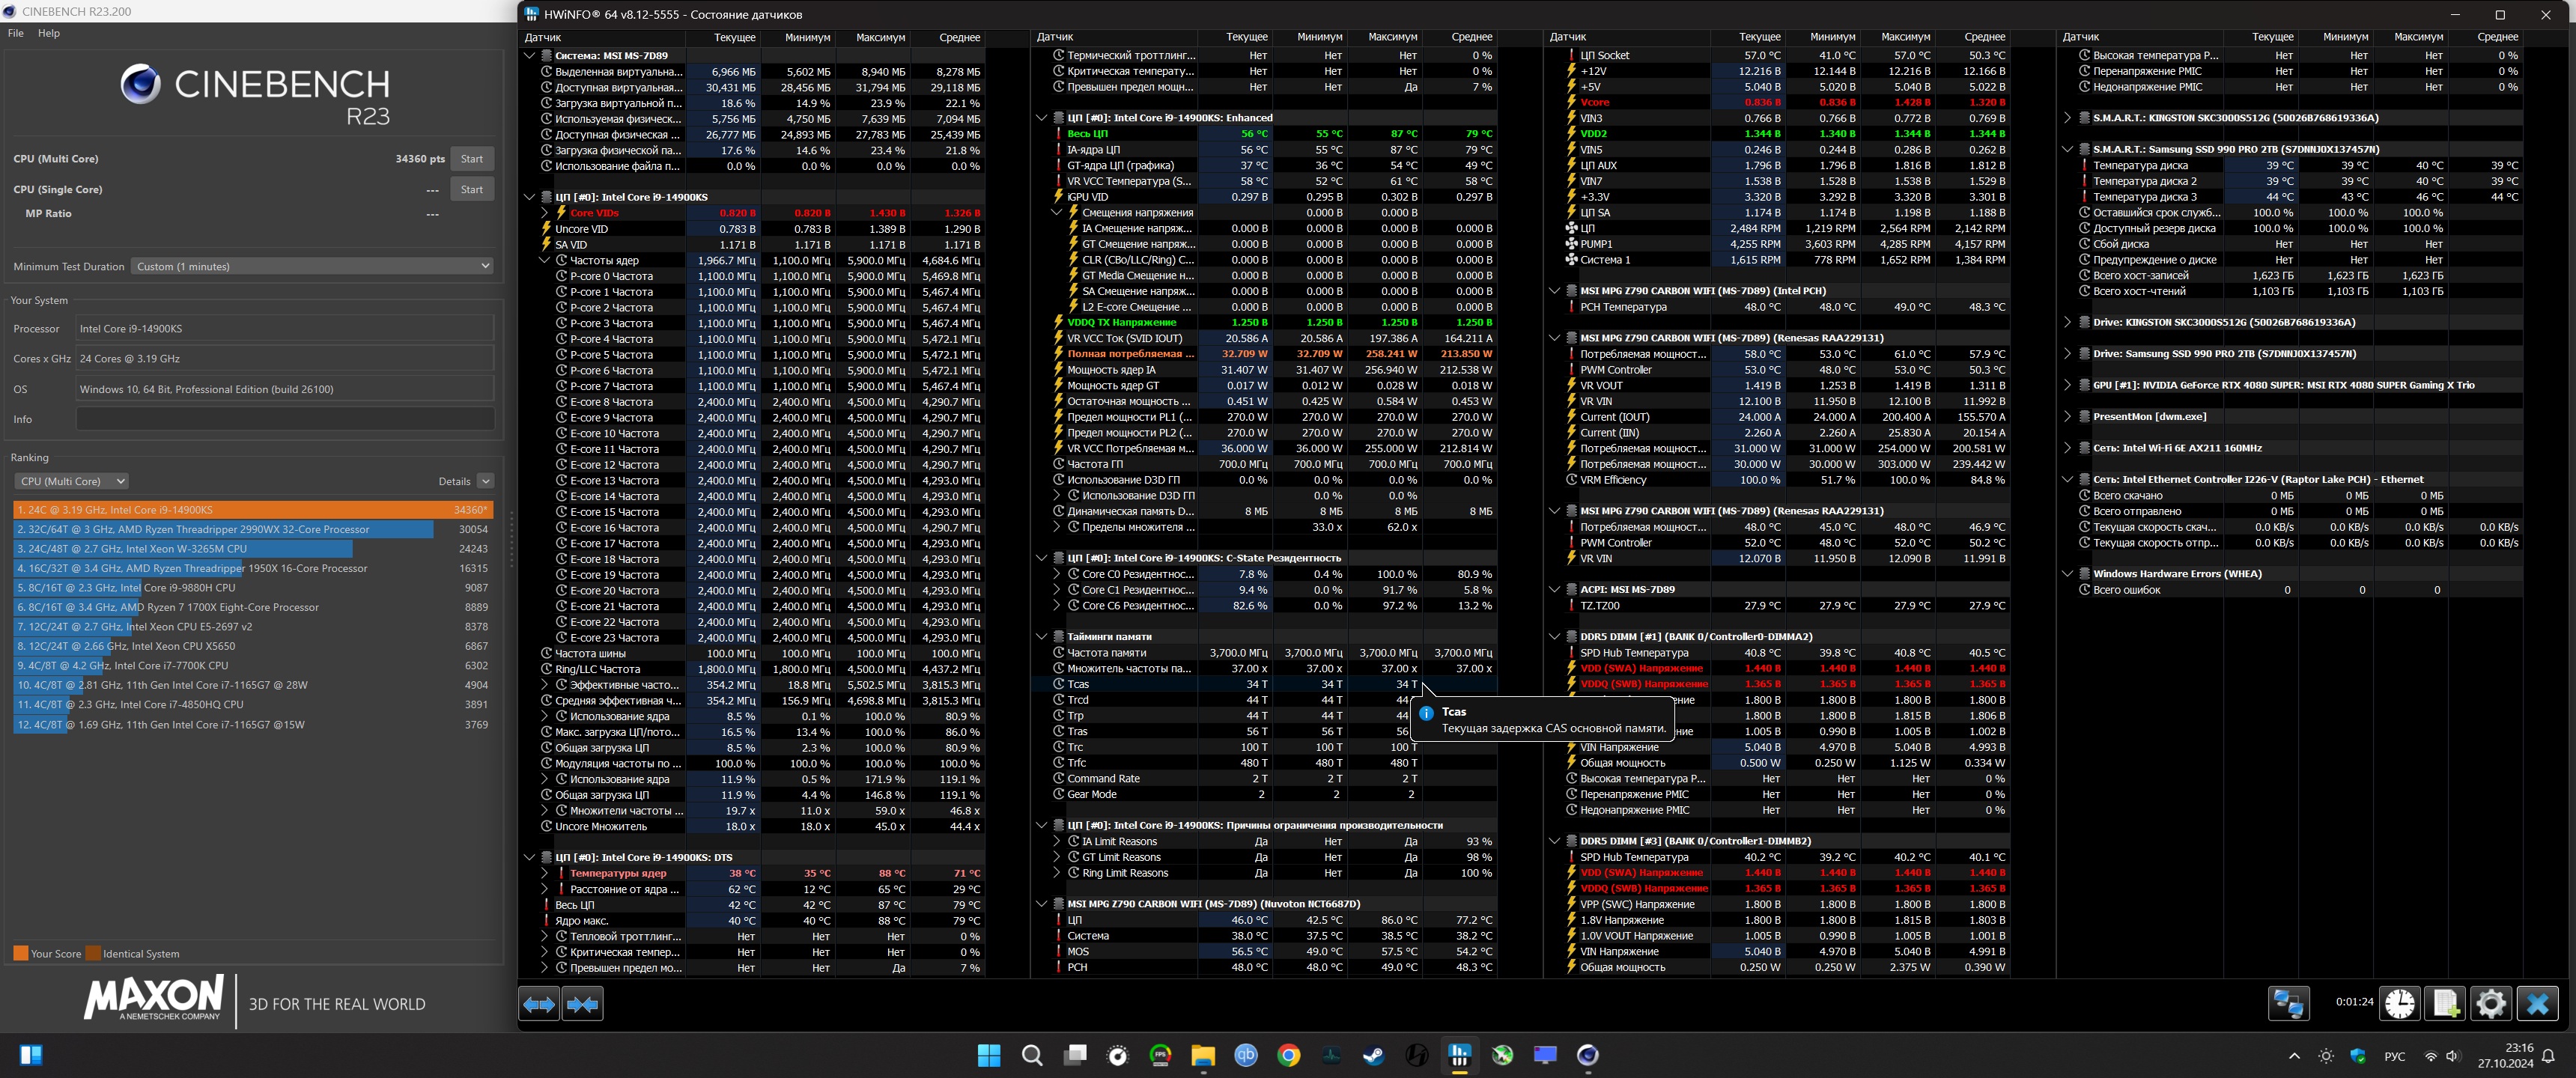
Task: Open Minimum Test Duration dropdown
Action: [313, 266]
